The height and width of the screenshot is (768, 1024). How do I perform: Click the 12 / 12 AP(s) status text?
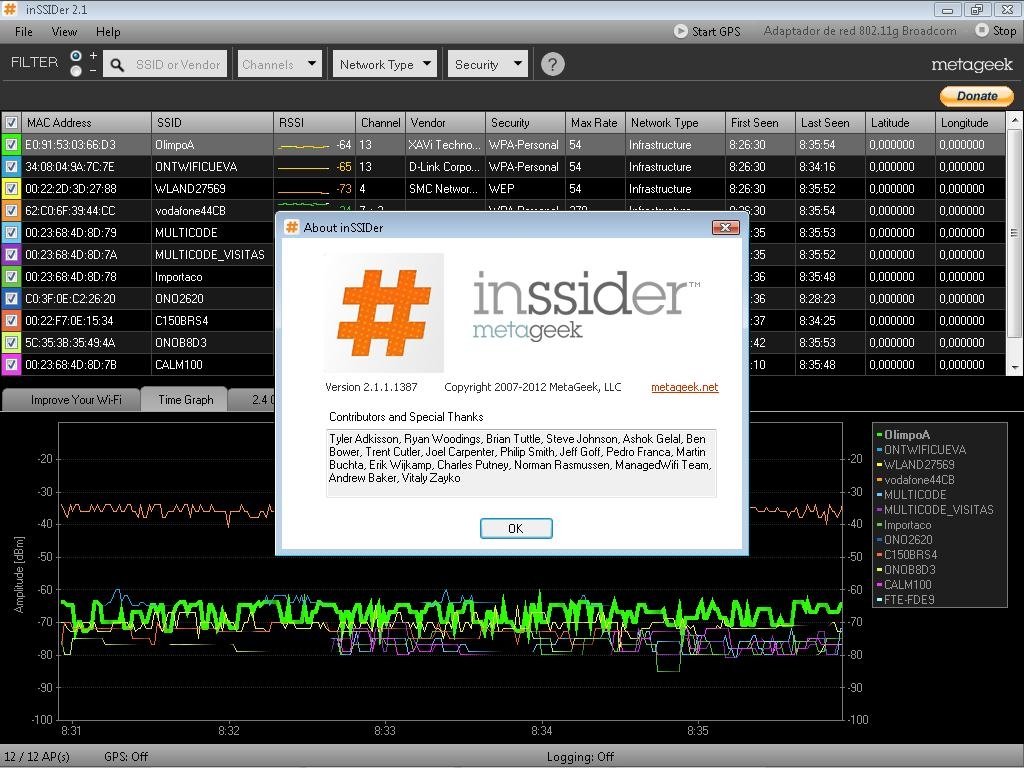tap(37, 757)
